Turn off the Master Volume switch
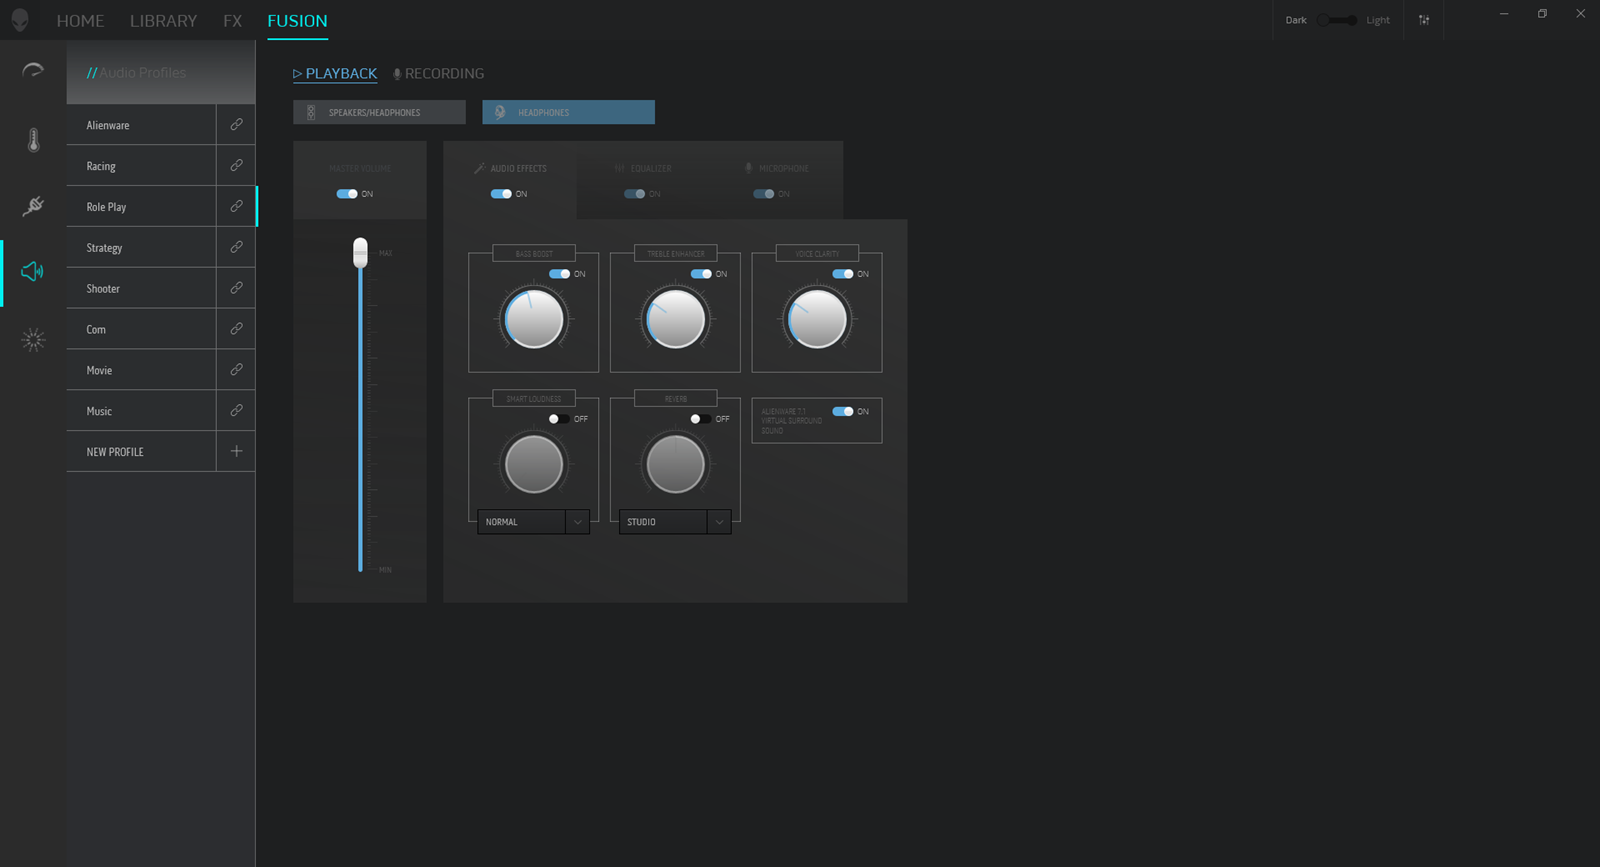The image size is (1600, 867). 347,194
